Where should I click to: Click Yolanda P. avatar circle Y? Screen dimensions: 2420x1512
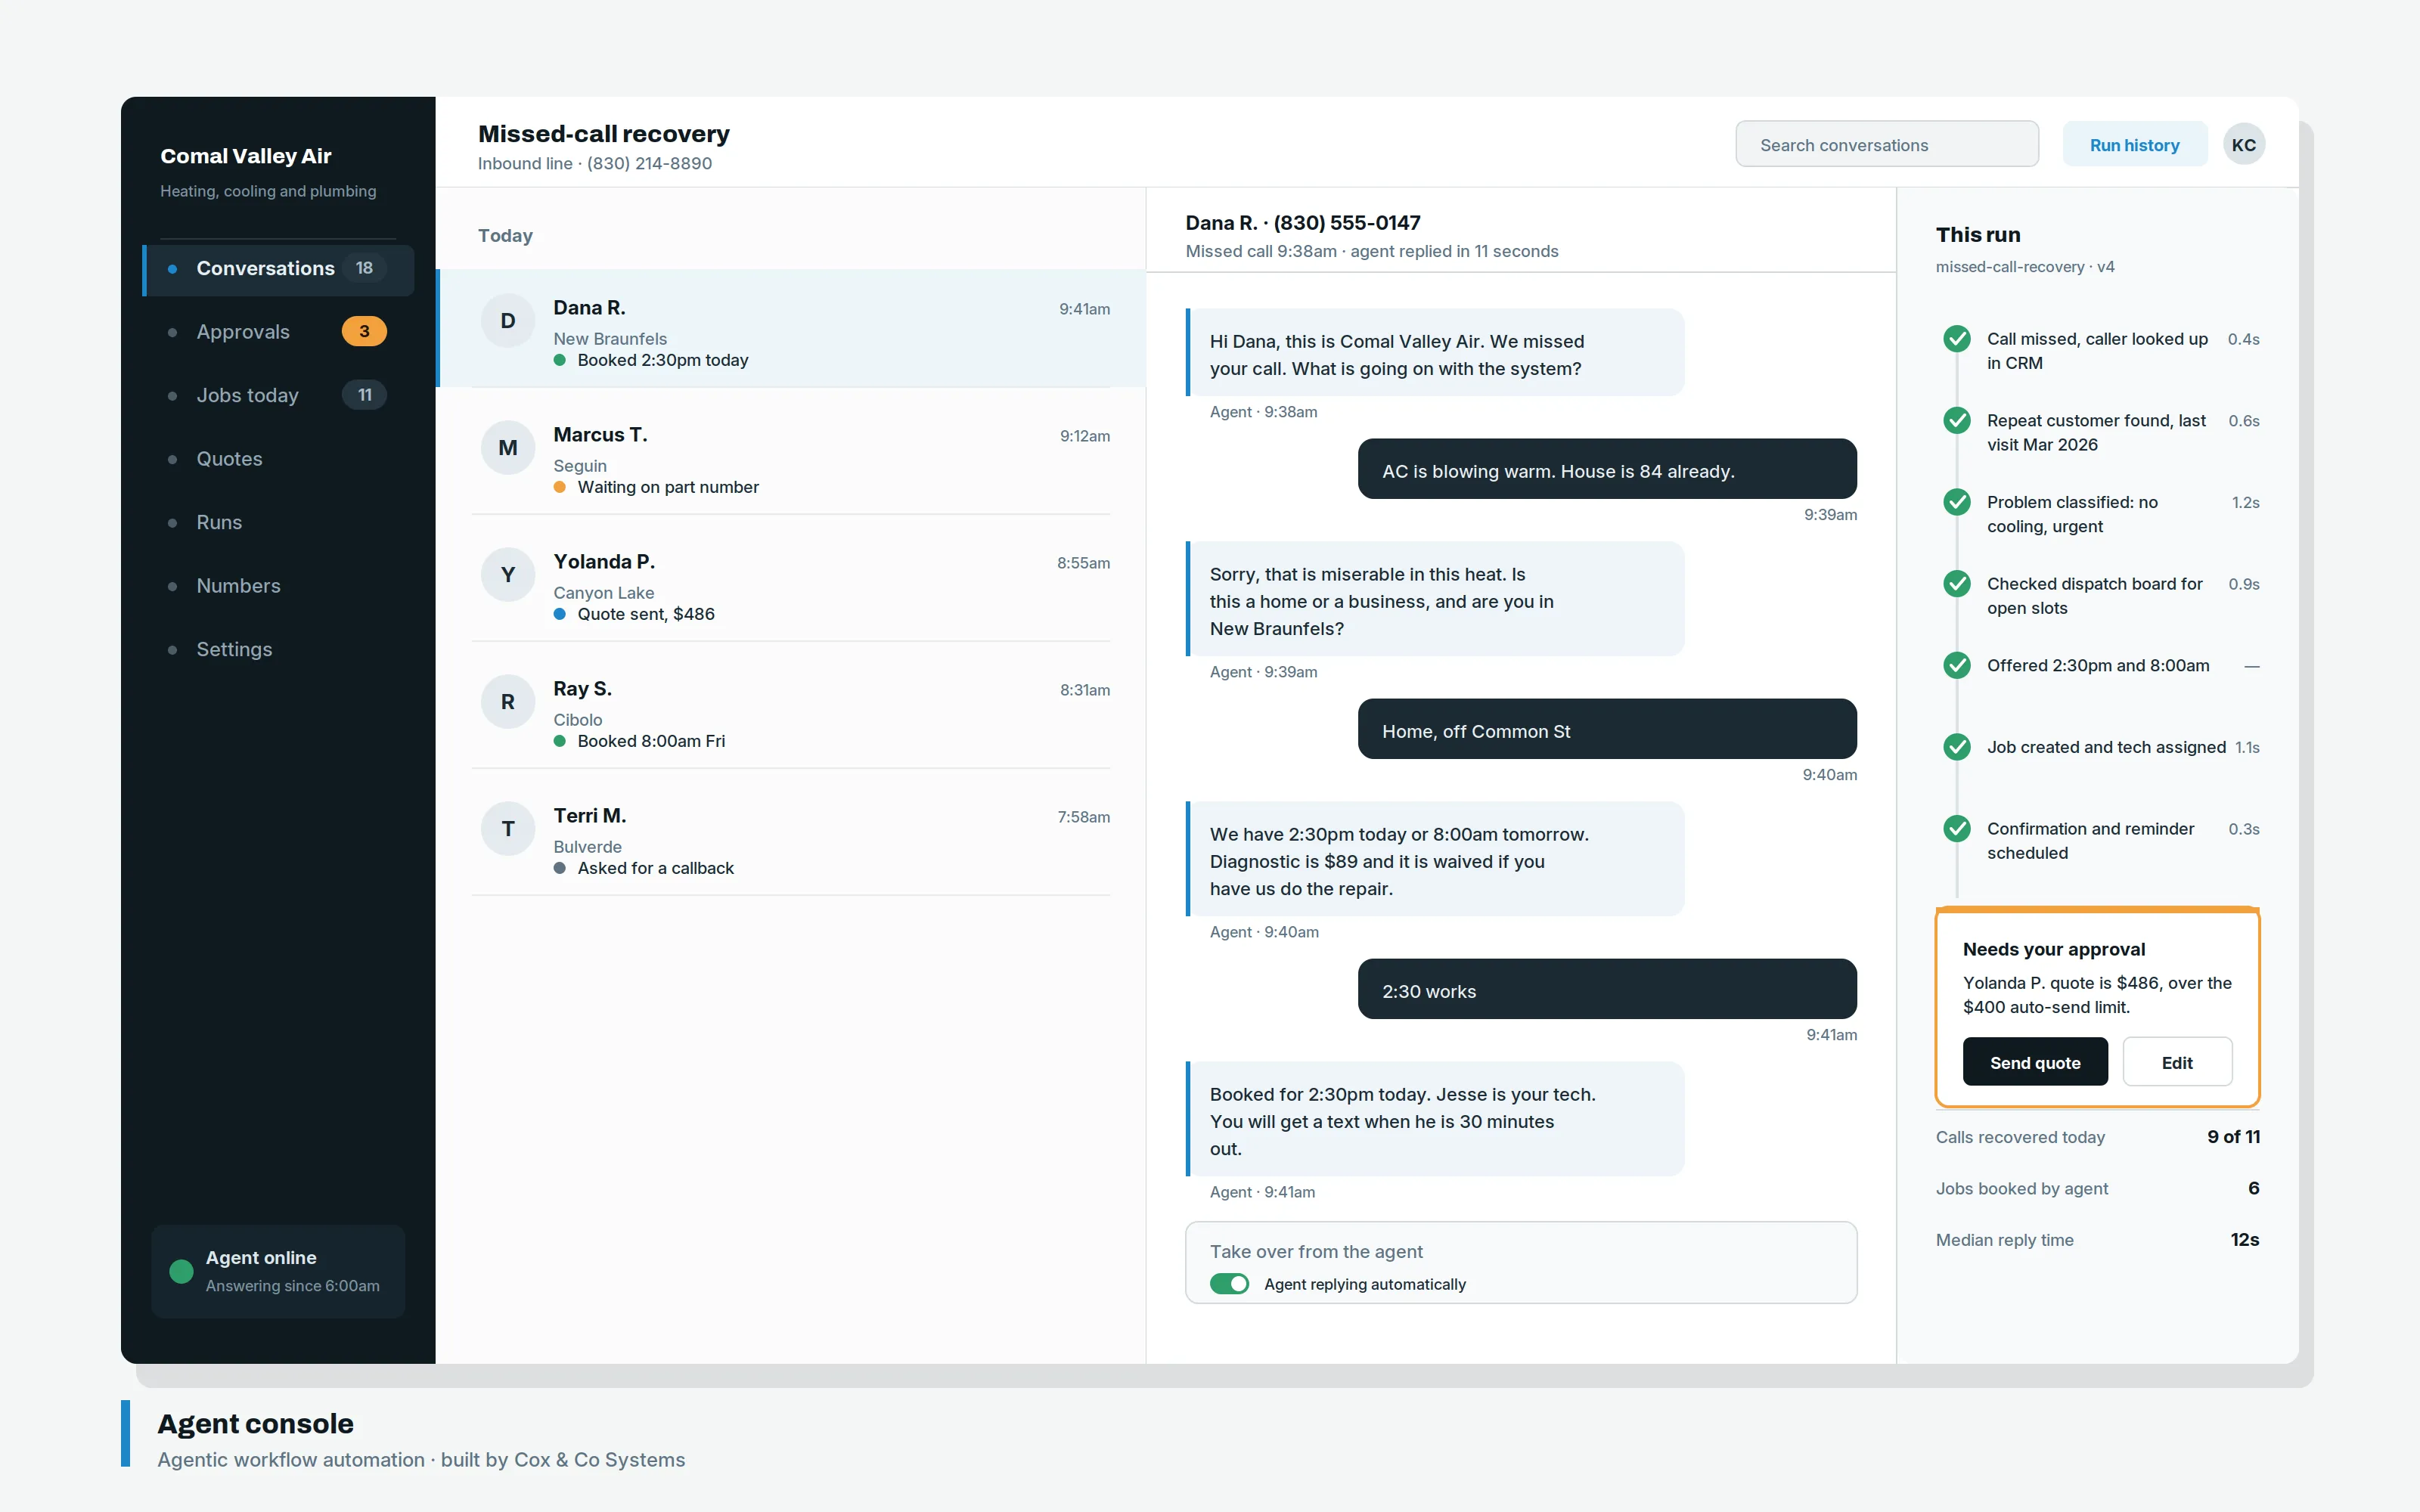[508, 575]
